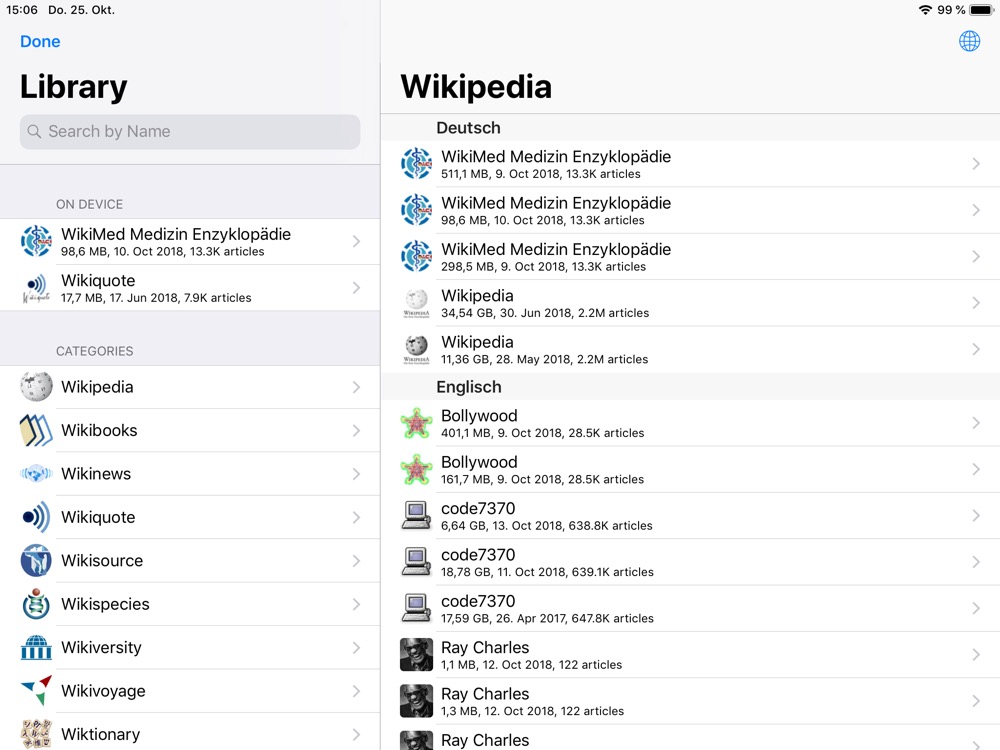Screen dimensions: 1000x750
Task: Click the Wikiversity building icon
Action: [x=36, y=648]
